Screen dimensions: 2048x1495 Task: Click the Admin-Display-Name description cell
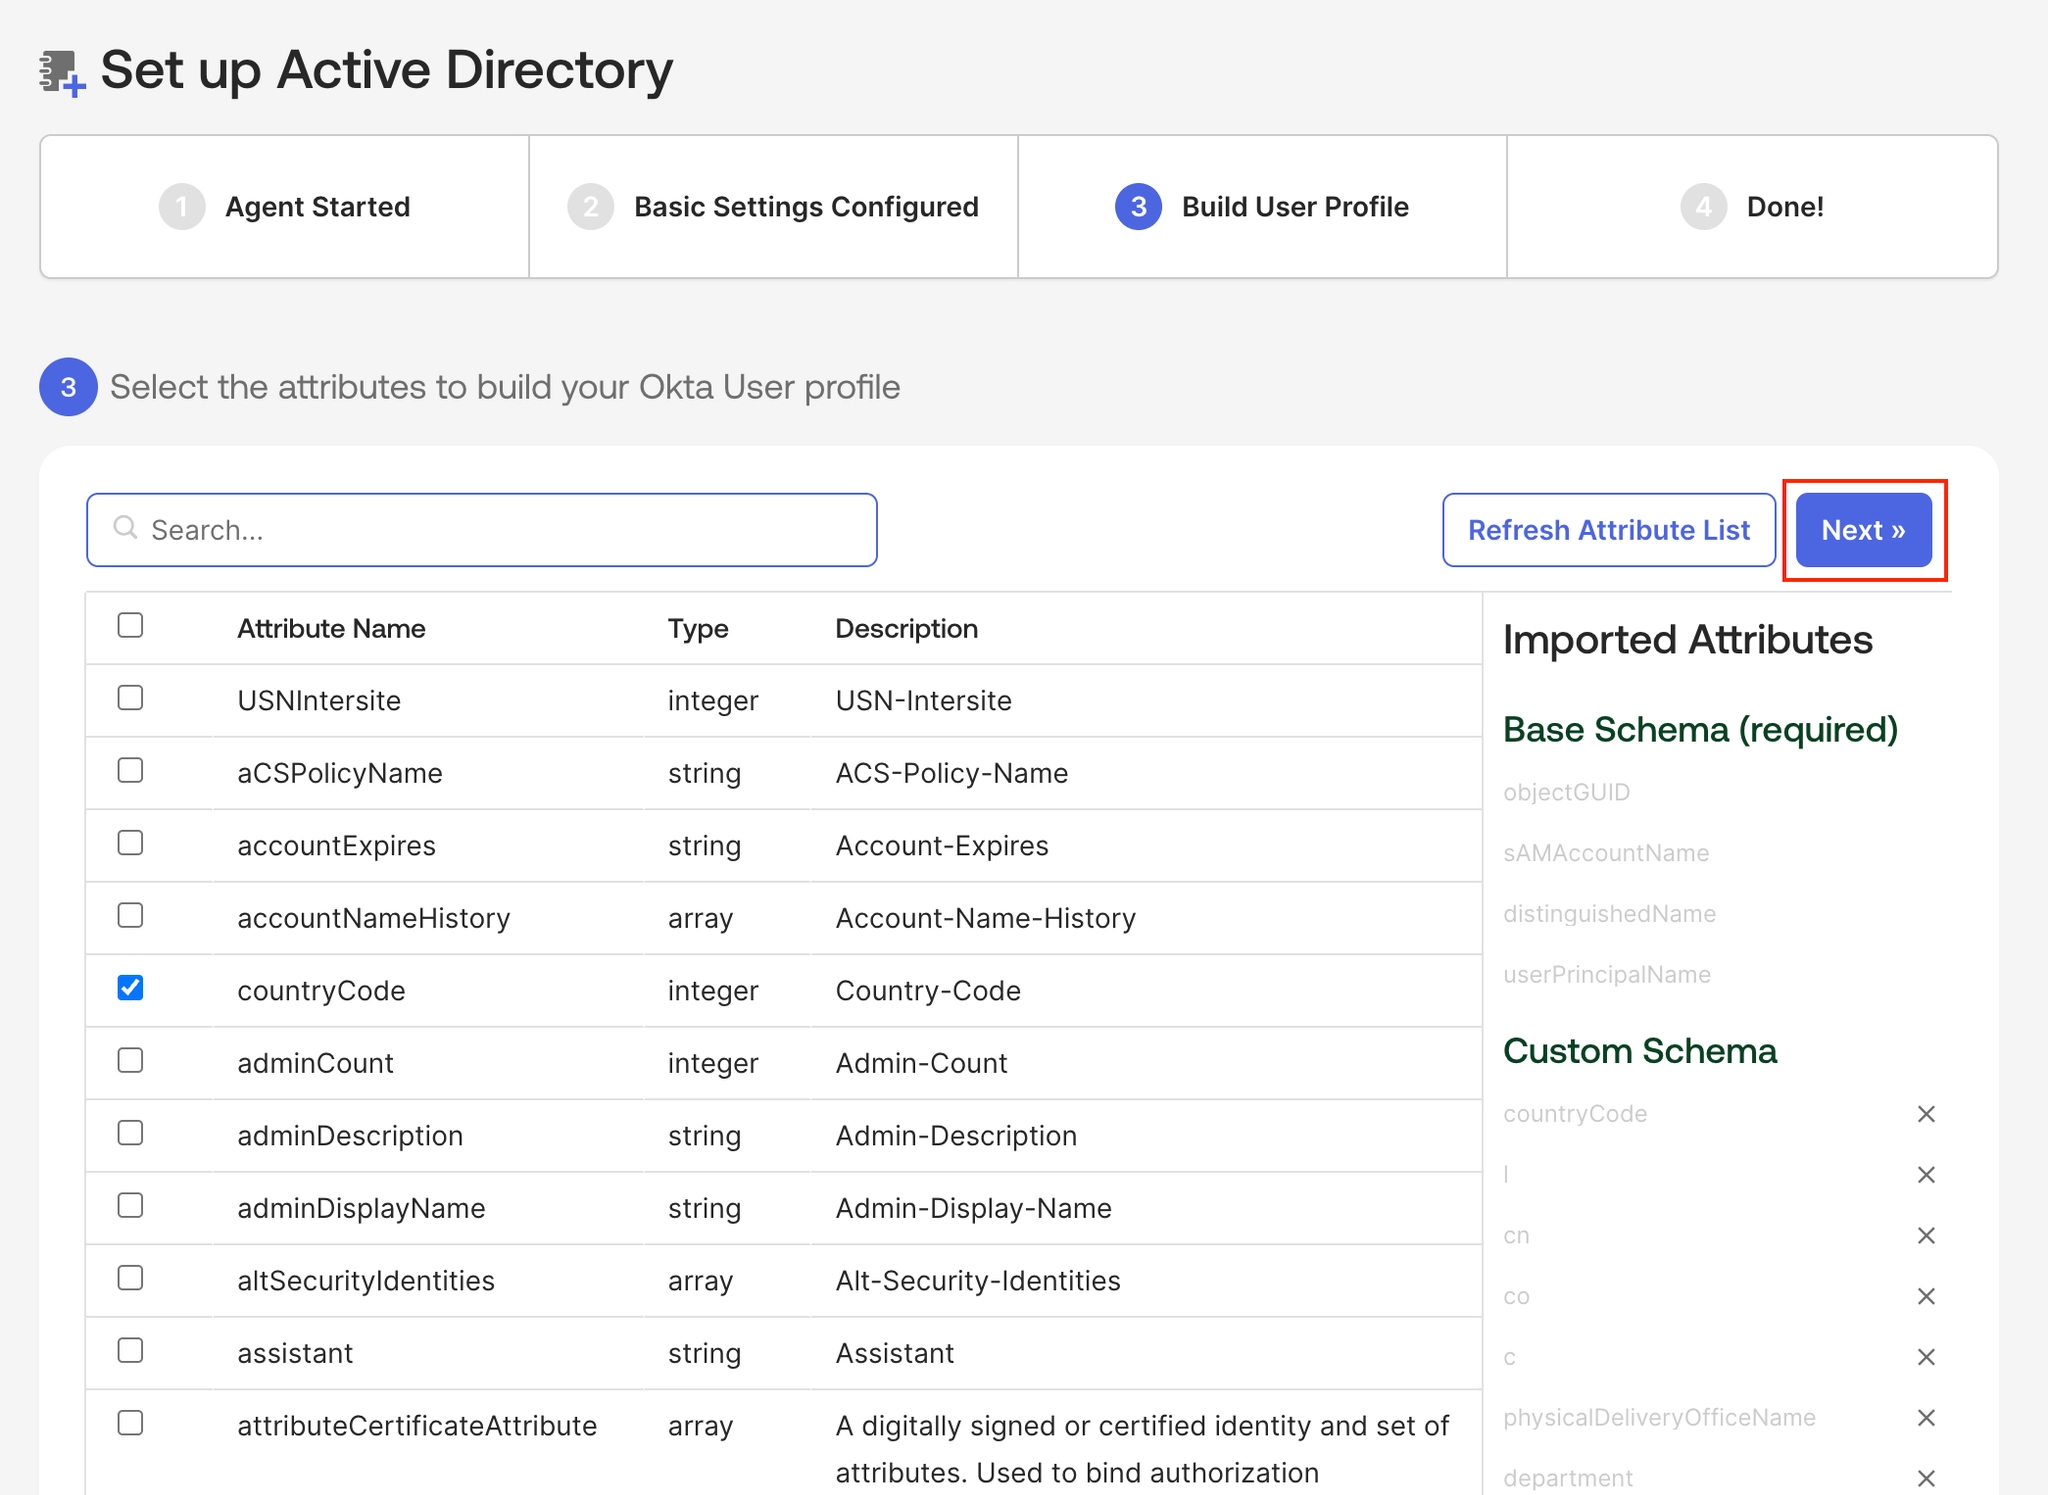click(974, 1209)
